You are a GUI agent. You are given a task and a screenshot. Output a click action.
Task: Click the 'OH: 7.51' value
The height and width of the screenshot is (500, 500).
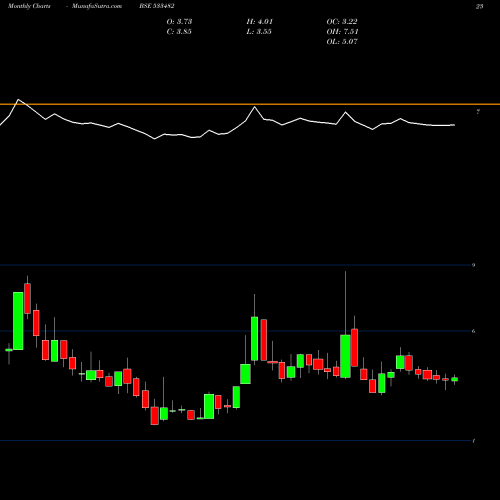coord(342,32)
